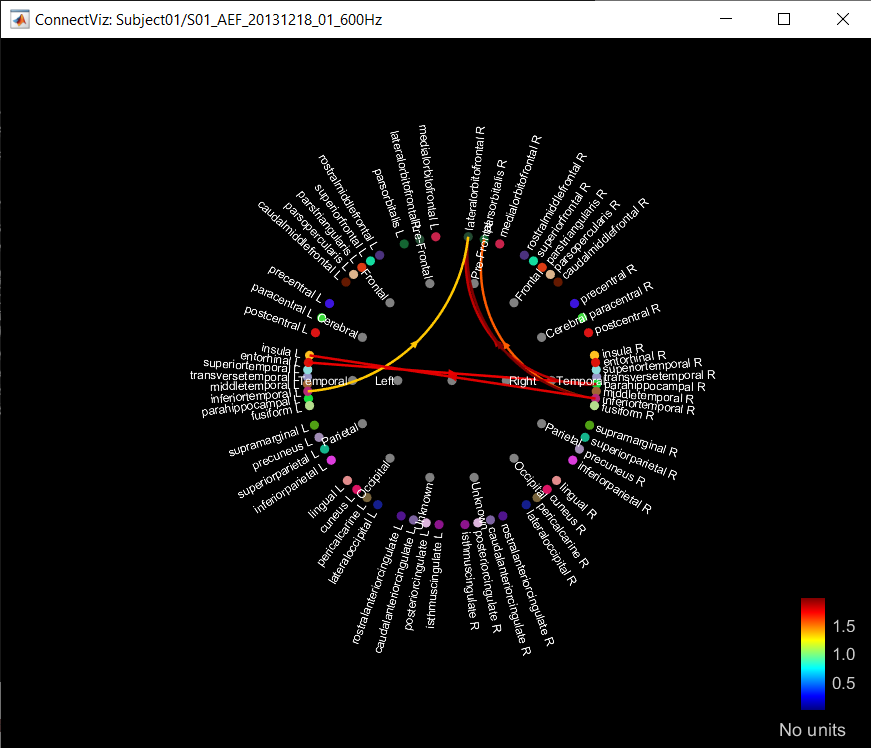Select the isthmuscingulate R node
Image resolution: width=871 pixels, height=748 pixels.
coord(465,525)
